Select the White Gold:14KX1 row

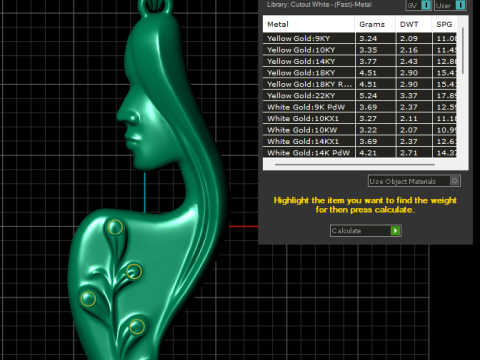[360, 141]
